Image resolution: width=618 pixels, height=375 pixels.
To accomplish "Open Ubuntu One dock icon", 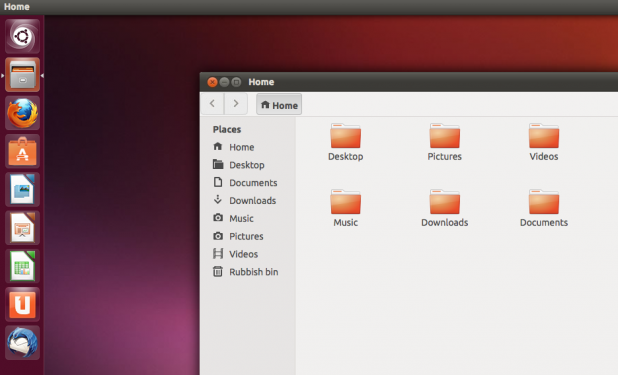I will 22,304.
